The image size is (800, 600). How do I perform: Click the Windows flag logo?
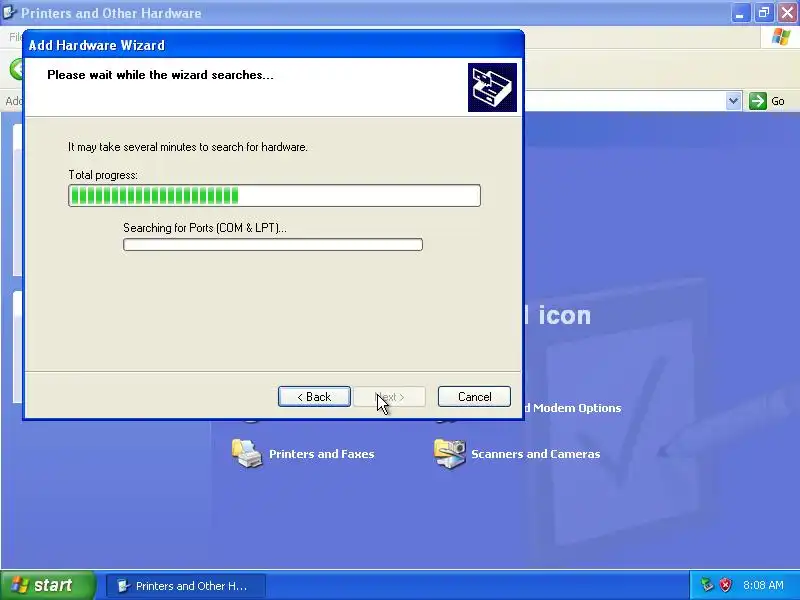[781, 37]
